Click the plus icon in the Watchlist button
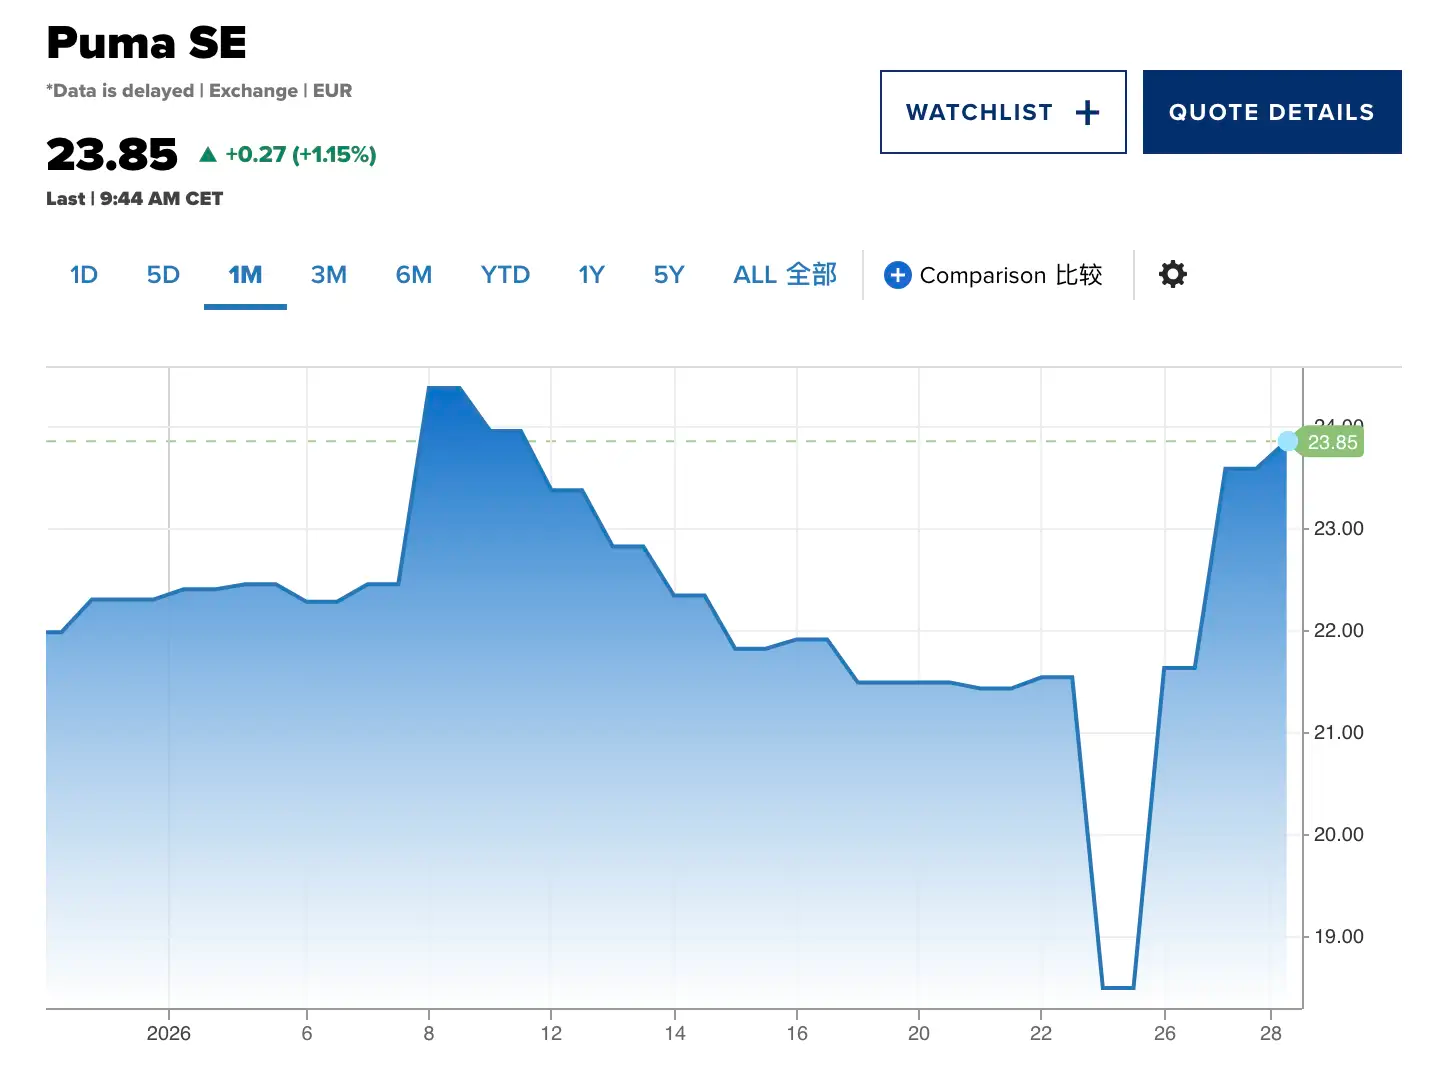The height and width of the screenshot is (1068, 1448). click(1087, 113)
